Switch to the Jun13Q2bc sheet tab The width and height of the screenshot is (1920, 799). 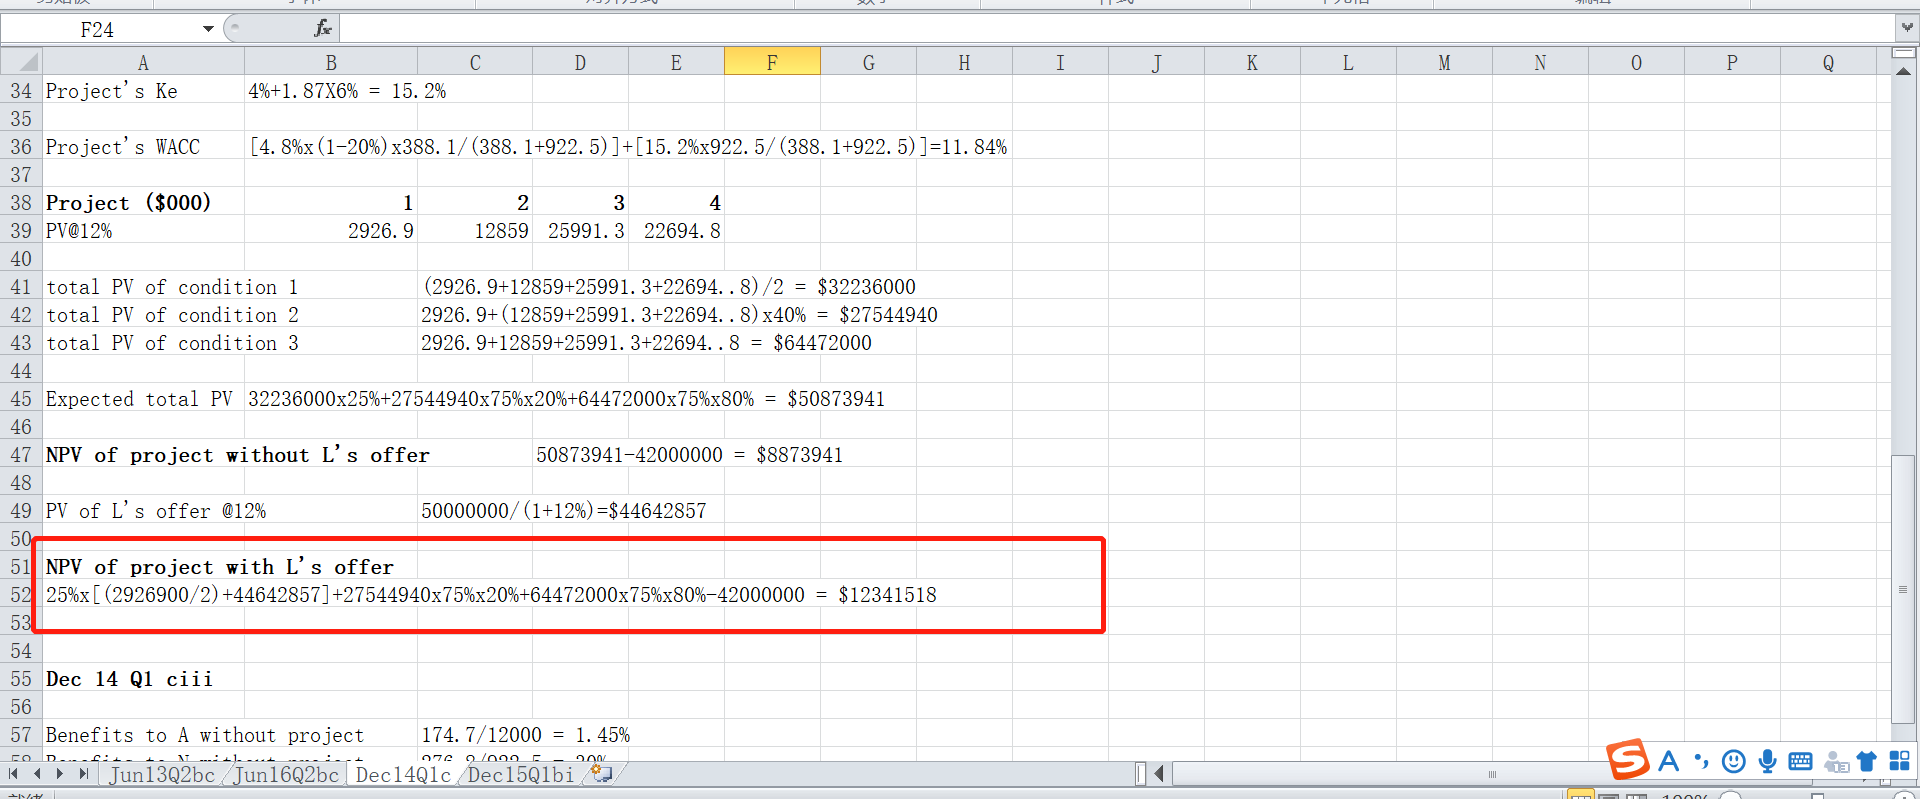click(x=162, y=774)
